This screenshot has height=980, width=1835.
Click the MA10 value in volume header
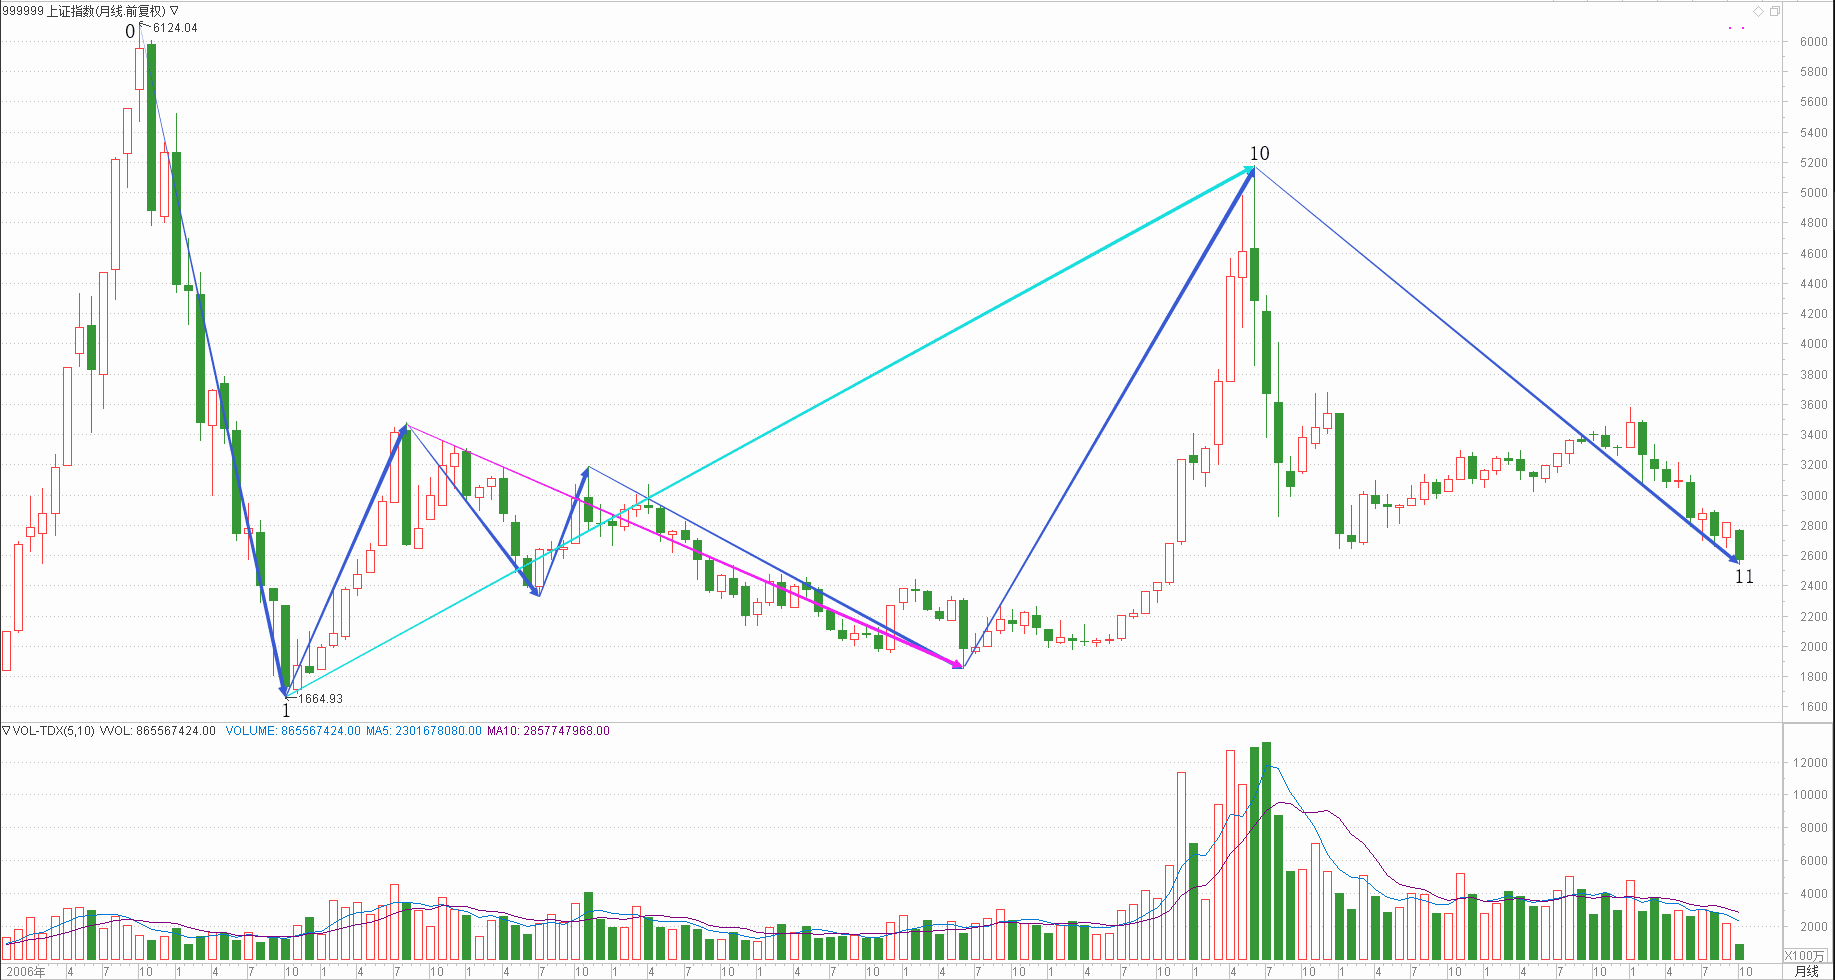click(548, 731)
